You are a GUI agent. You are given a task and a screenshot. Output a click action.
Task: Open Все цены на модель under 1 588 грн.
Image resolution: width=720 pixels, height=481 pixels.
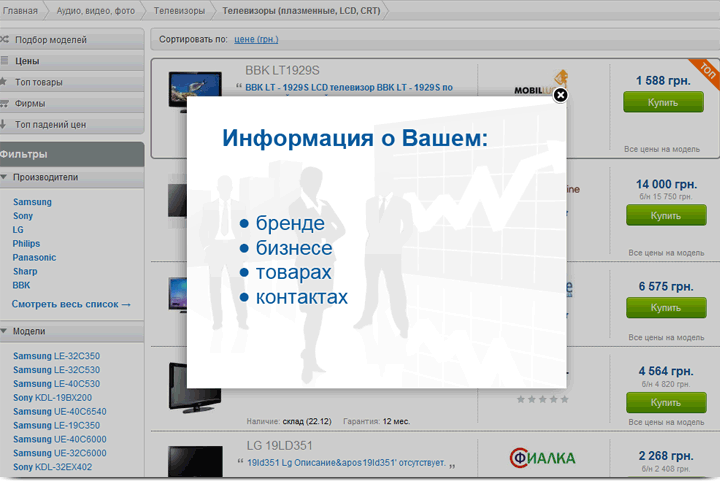click(x=662, y=149)
